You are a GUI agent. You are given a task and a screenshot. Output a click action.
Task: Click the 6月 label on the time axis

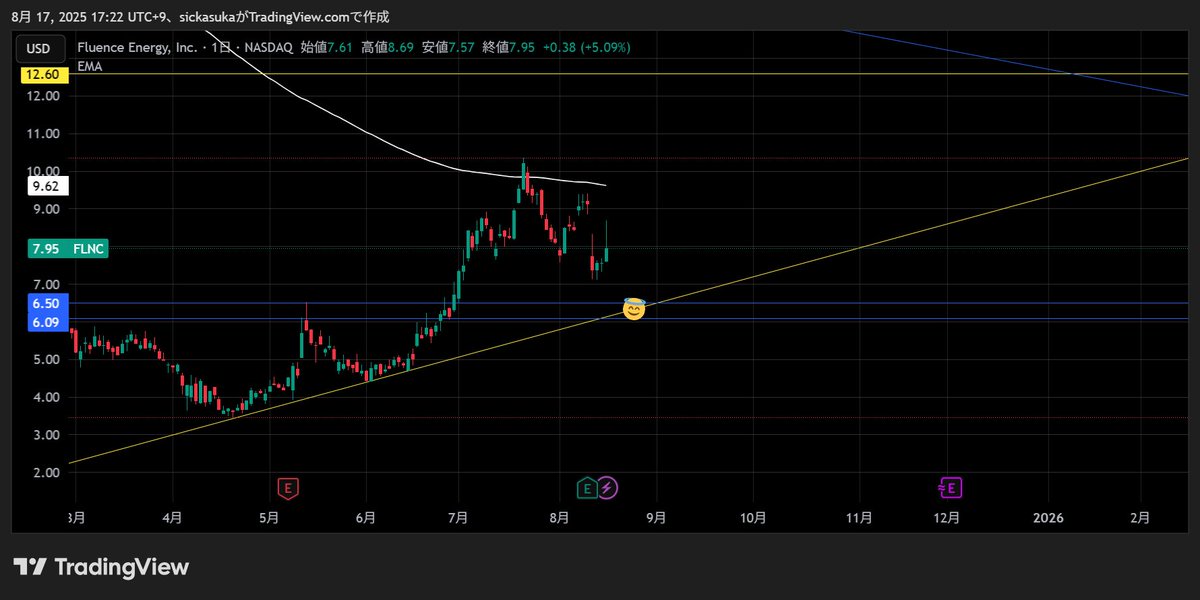pos(366,518)
